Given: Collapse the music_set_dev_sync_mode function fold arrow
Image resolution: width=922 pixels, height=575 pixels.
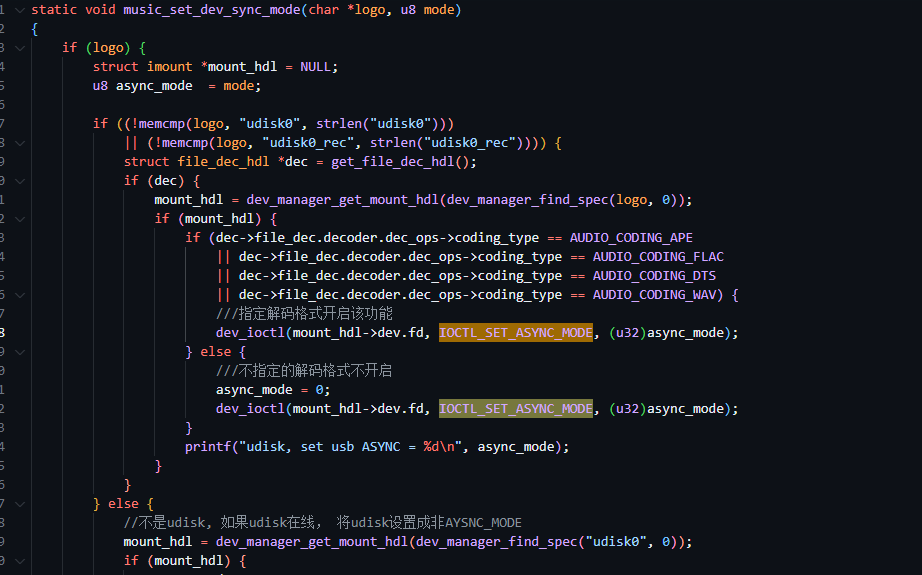Looking at the screenshot, I should click(20, 10).
